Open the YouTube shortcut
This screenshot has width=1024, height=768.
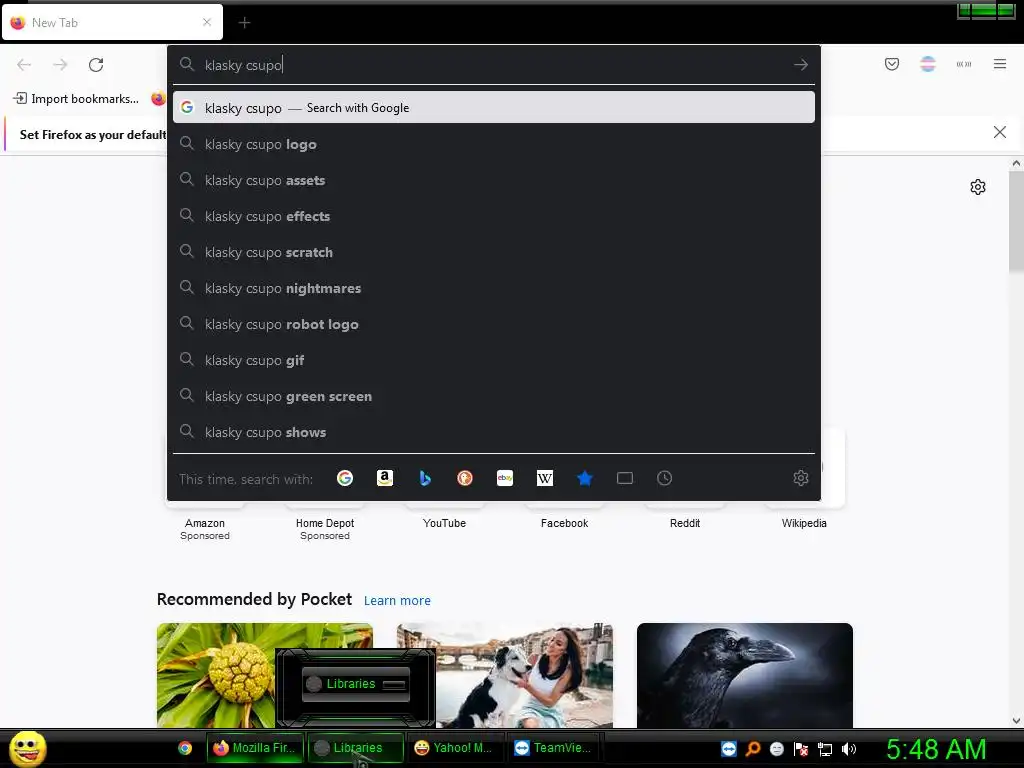pyautogui.click(x=444, y=522)
